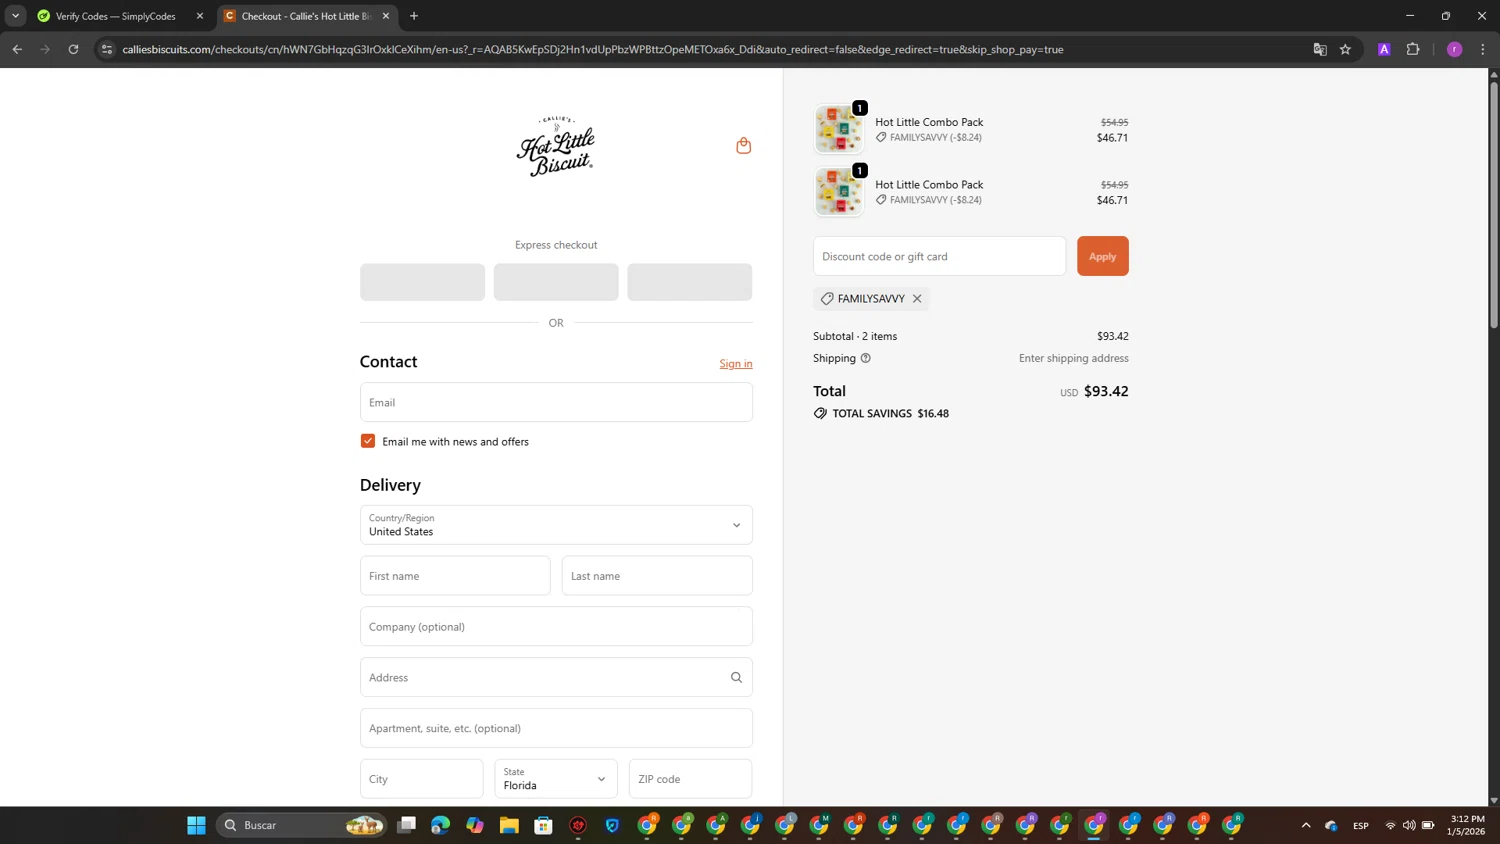Bookmark this page with star icon
1500x844 pixels.
click(x=1346, y=49)
